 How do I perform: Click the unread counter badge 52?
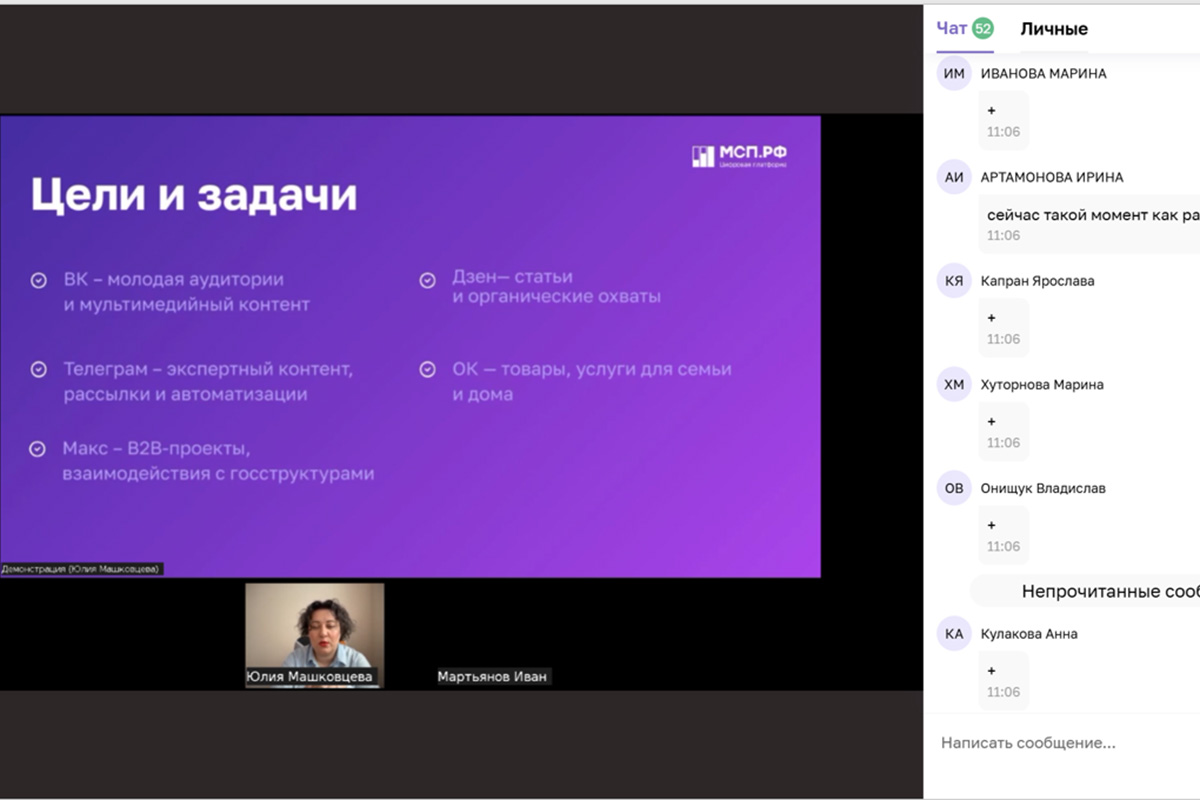(x=983, y=28)
